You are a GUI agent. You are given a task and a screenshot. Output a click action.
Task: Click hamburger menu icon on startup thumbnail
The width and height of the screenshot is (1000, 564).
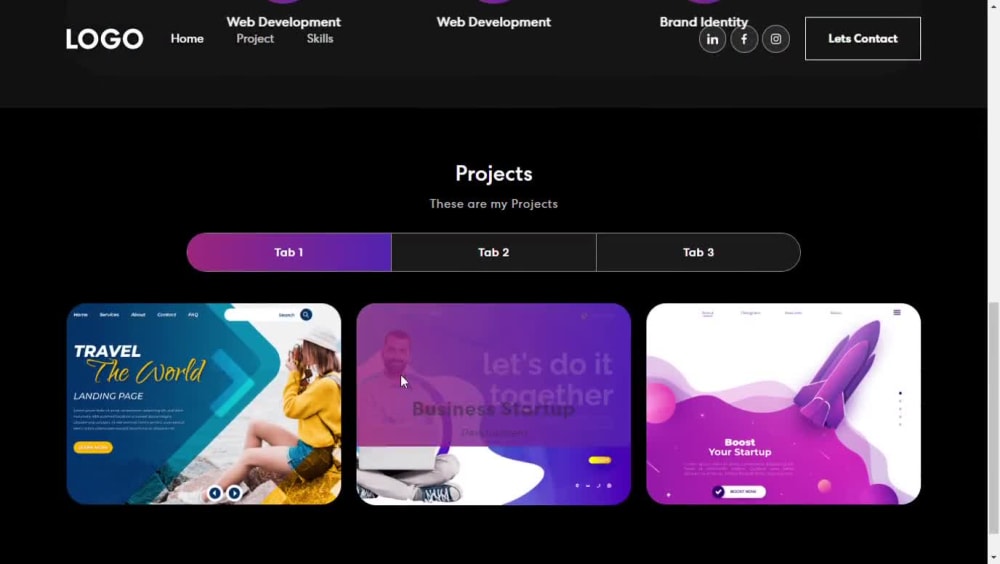(897, 313)
